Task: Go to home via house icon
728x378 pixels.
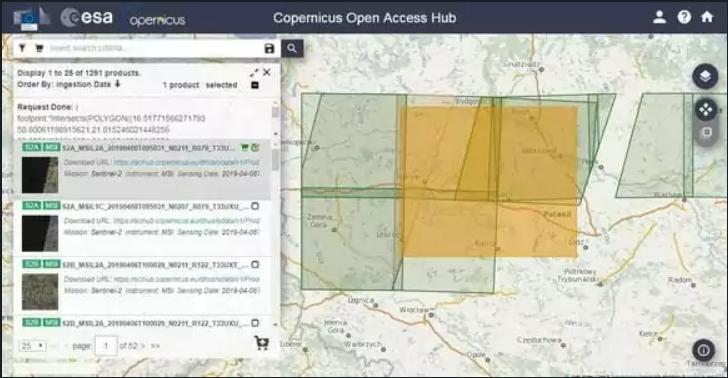Action: coord(707,17)
